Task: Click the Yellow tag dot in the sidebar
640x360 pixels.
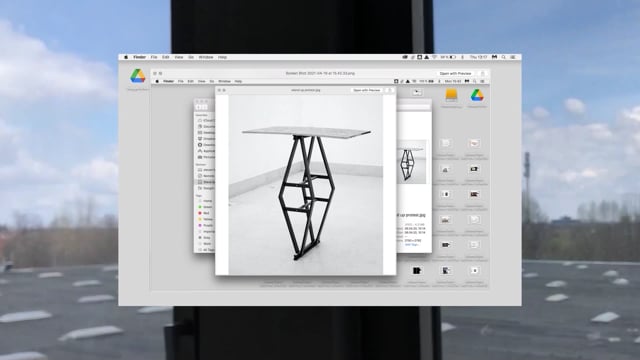Action: (x=200, y=219)
